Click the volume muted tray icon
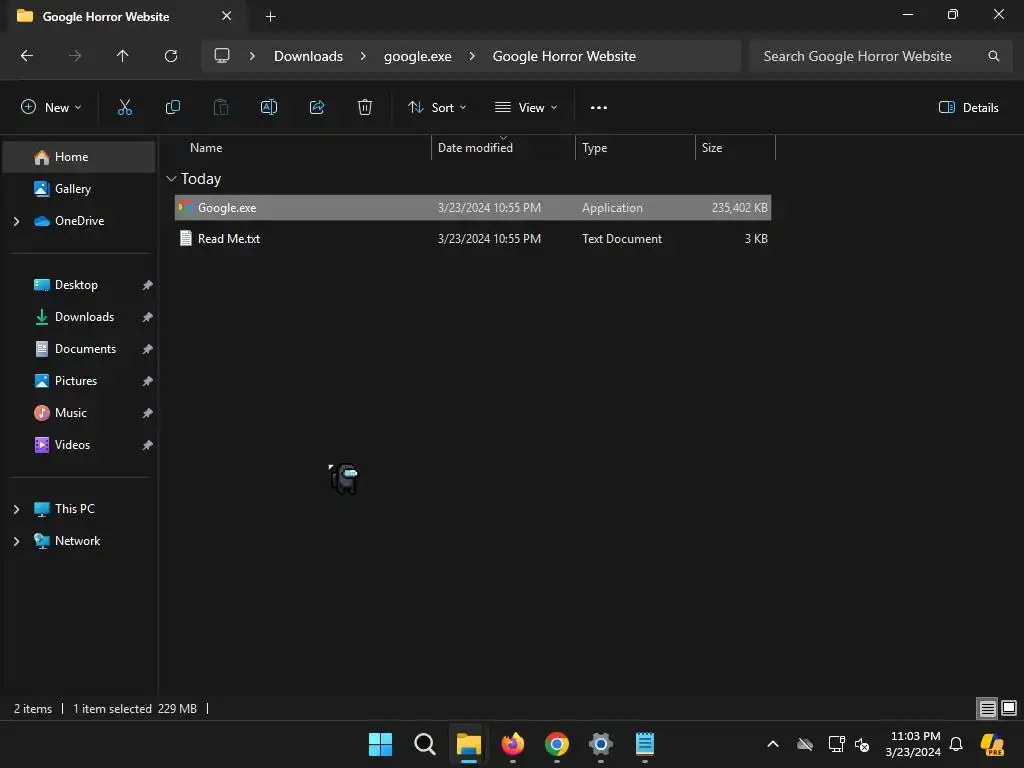 point(862,744)
